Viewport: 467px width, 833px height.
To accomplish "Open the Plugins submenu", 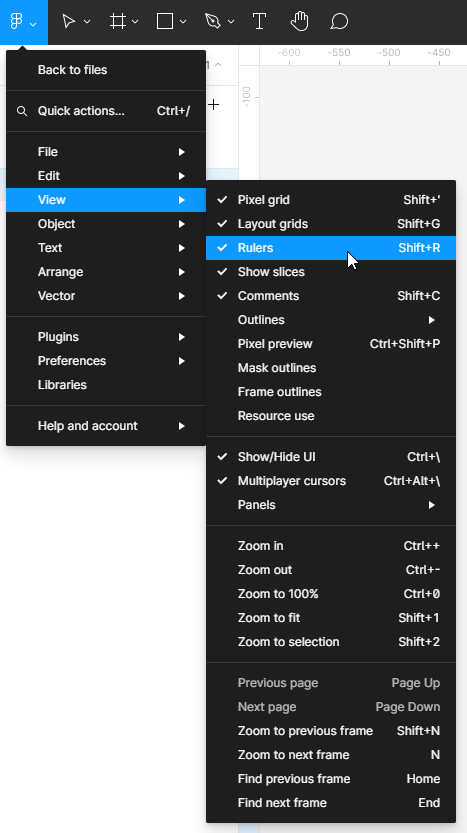I will click(106, 337).
